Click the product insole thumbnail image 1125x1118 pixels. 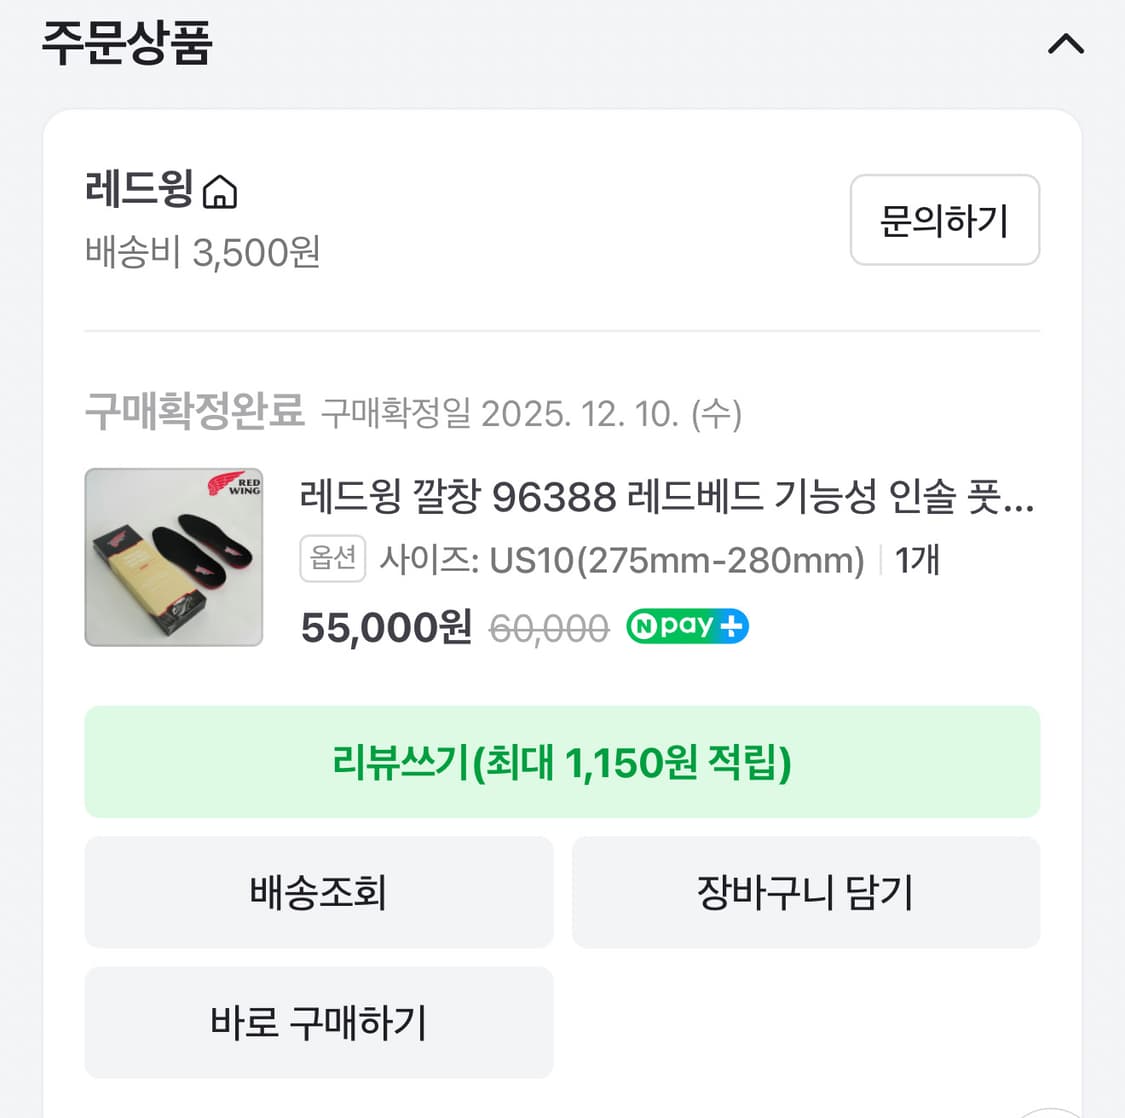coord(173,557)
